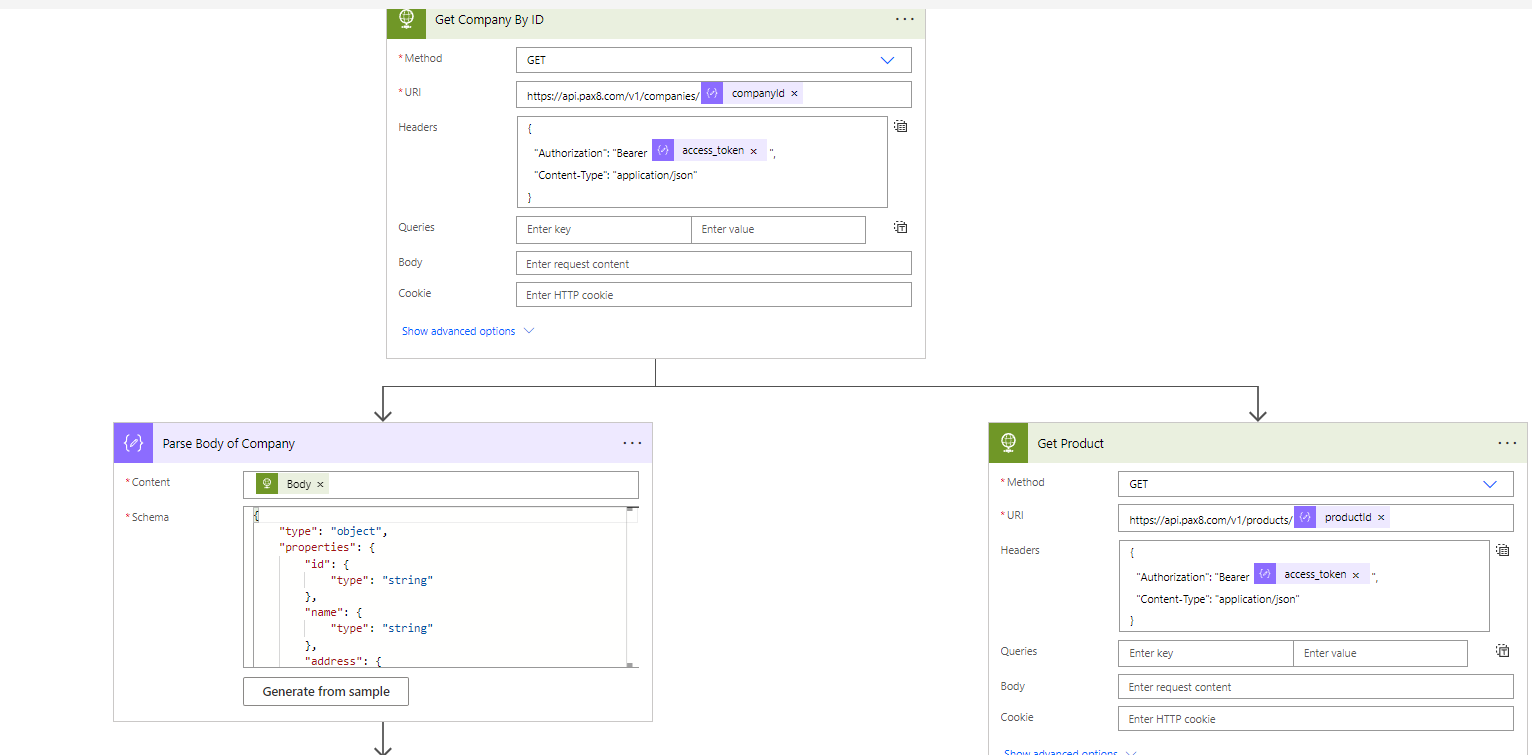Click the Body input in Get Company By ID
Image resolution: width=1532 pixels, height=755 pixels.
(713, 264)
